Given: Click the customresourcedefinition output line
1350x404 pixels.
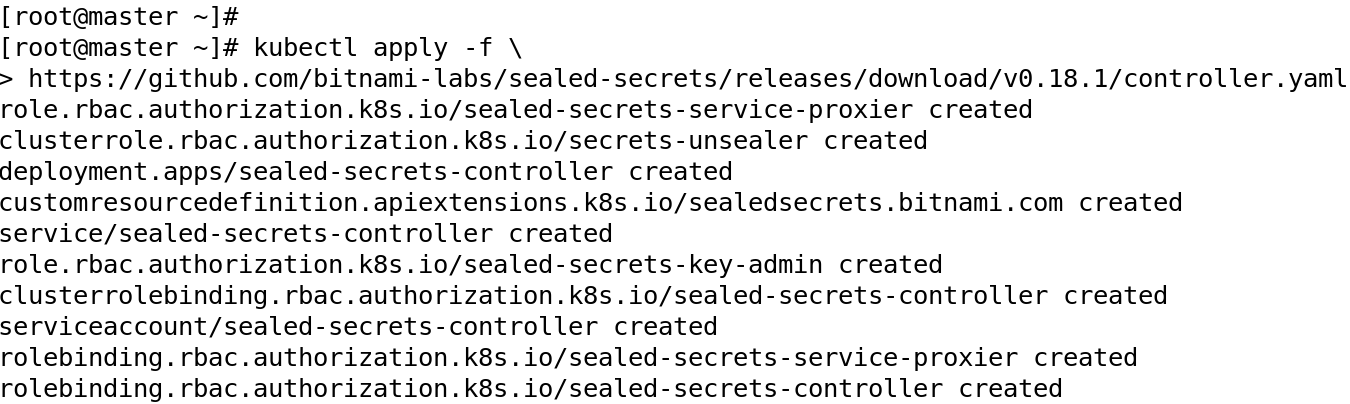Looking at the screenshot, I should [590, 203].
